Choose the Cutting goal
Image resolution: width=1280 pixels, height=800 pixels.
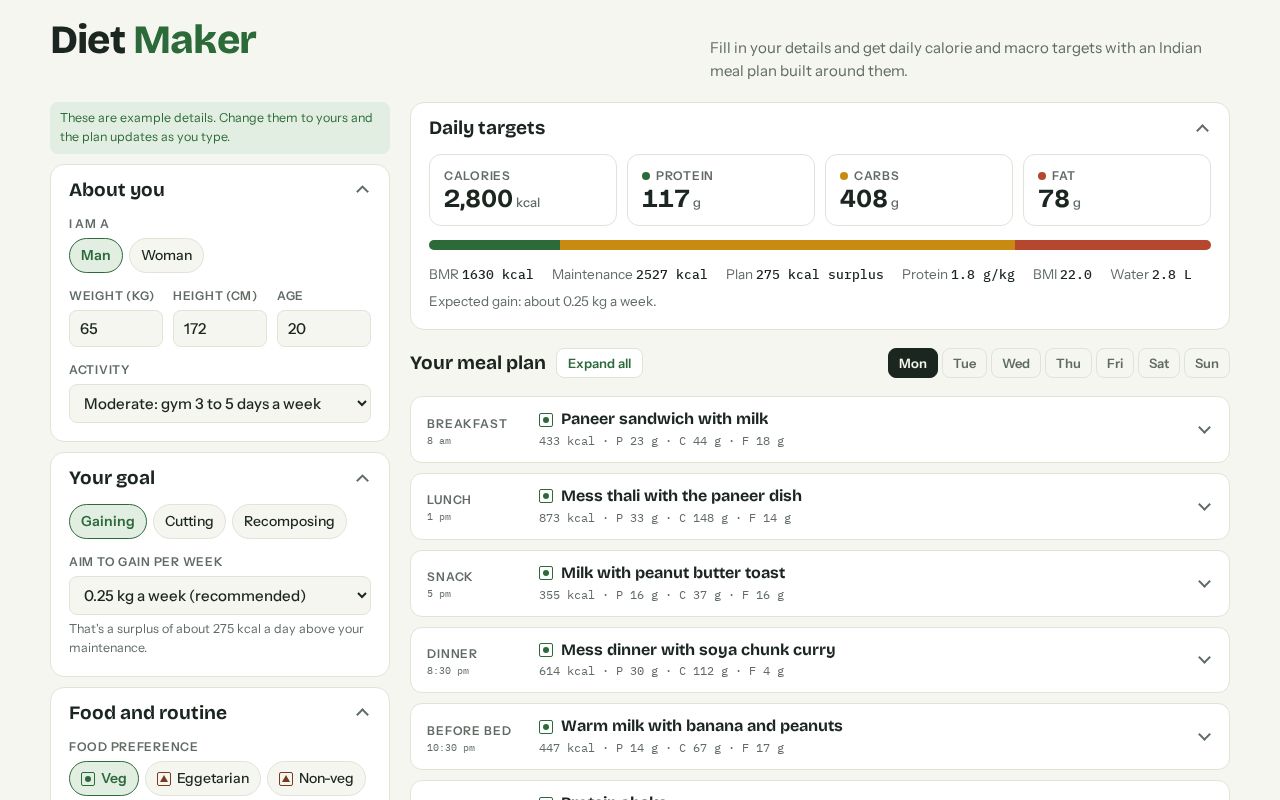[189, 521]
